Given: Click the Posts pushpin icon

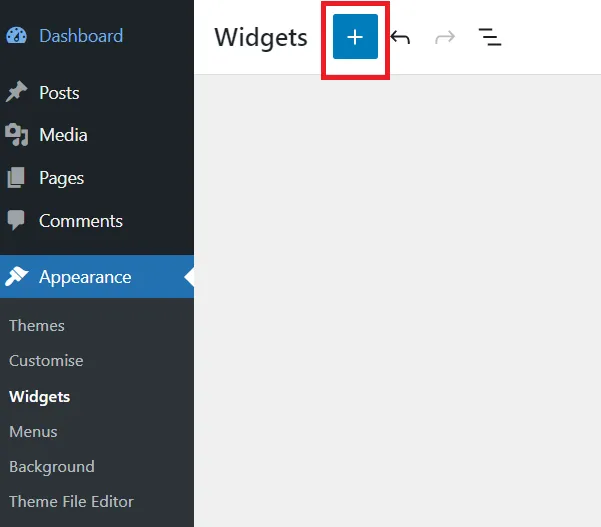Looking at the screenshot, I should click(16, 92).
